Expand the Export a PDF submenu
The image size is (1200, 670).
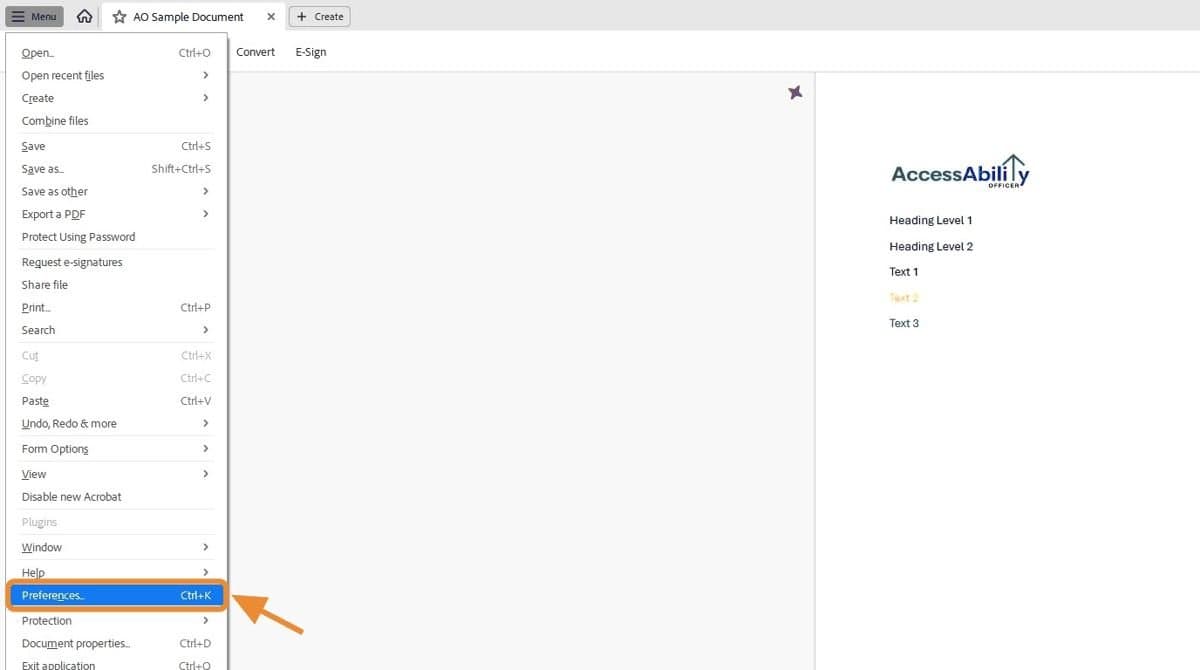tap(54, 214)
